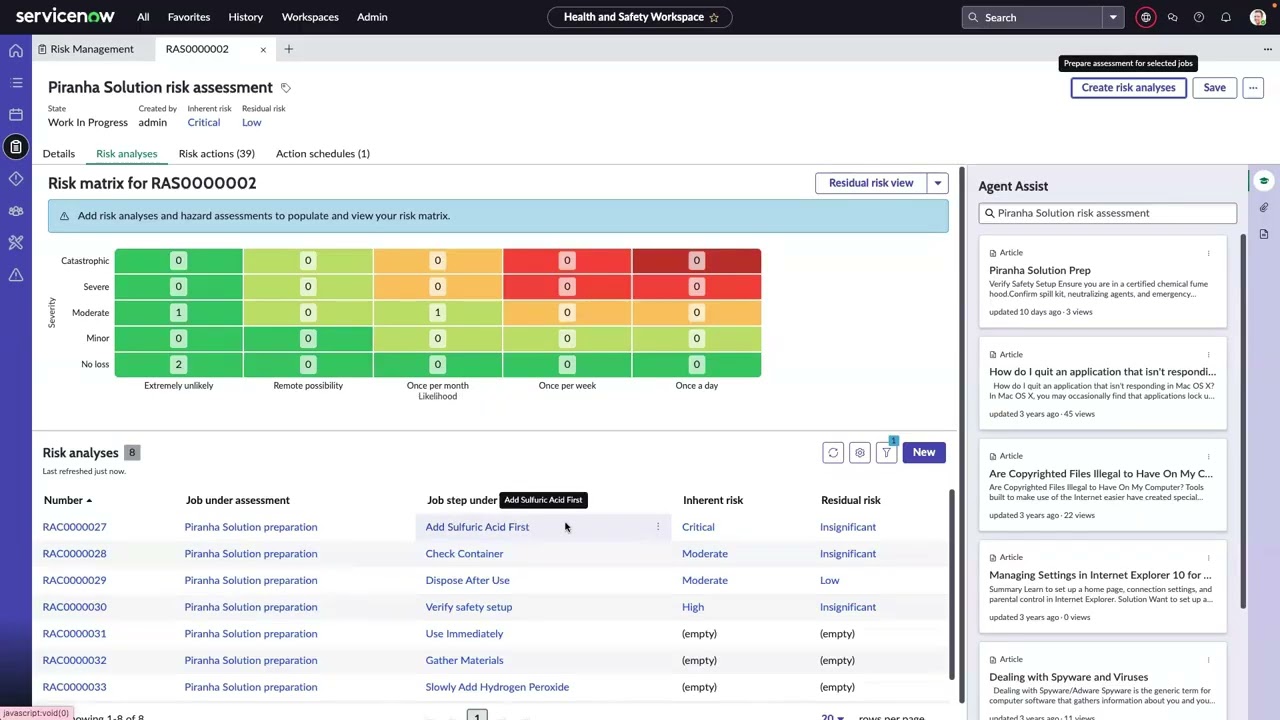Screen dimensions: 1280x720
Task: Open the more actions menu beside Save
Action: pos(1252,88)
